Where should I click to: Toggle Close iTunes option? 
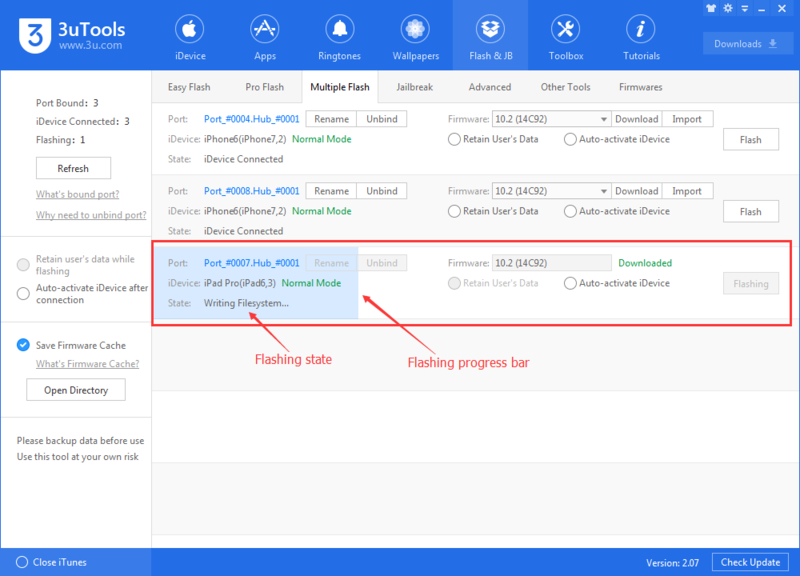tap(22, 562)
